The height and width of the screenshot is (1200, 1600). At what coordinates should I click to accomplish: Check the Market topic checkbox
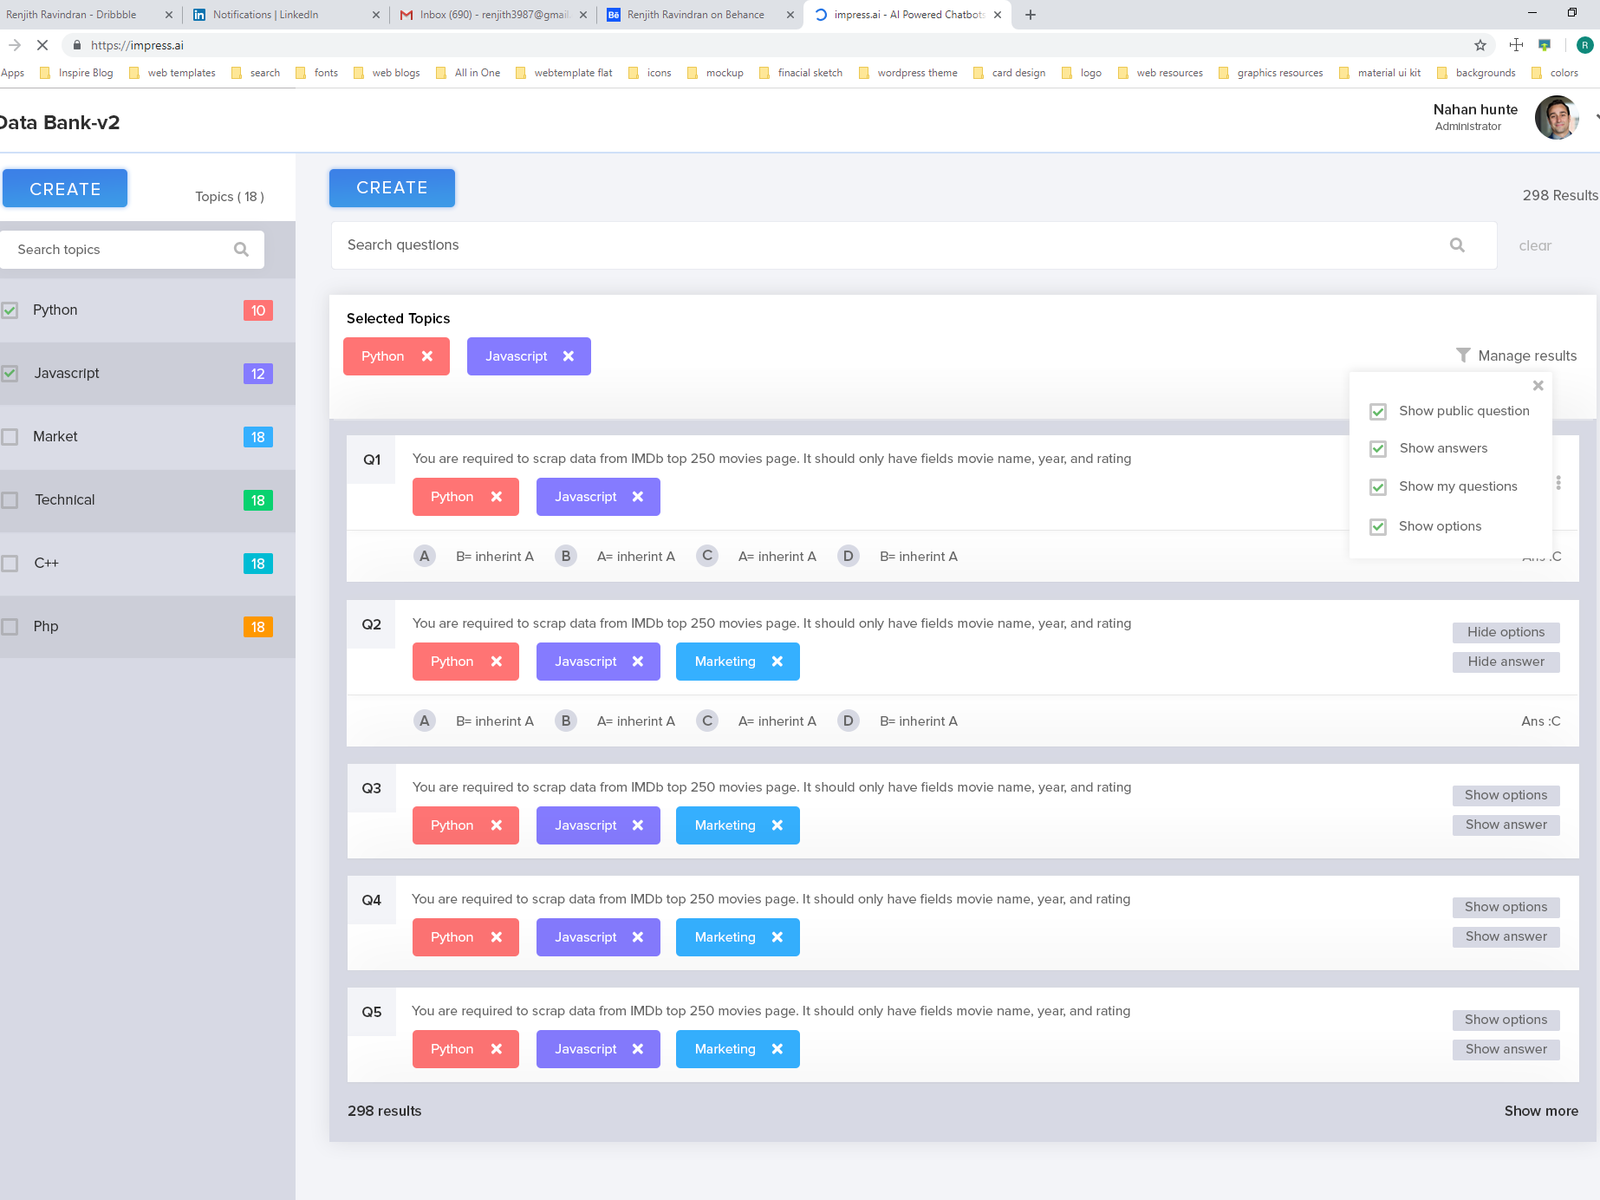pyautogui.click(x=10, y=436)
